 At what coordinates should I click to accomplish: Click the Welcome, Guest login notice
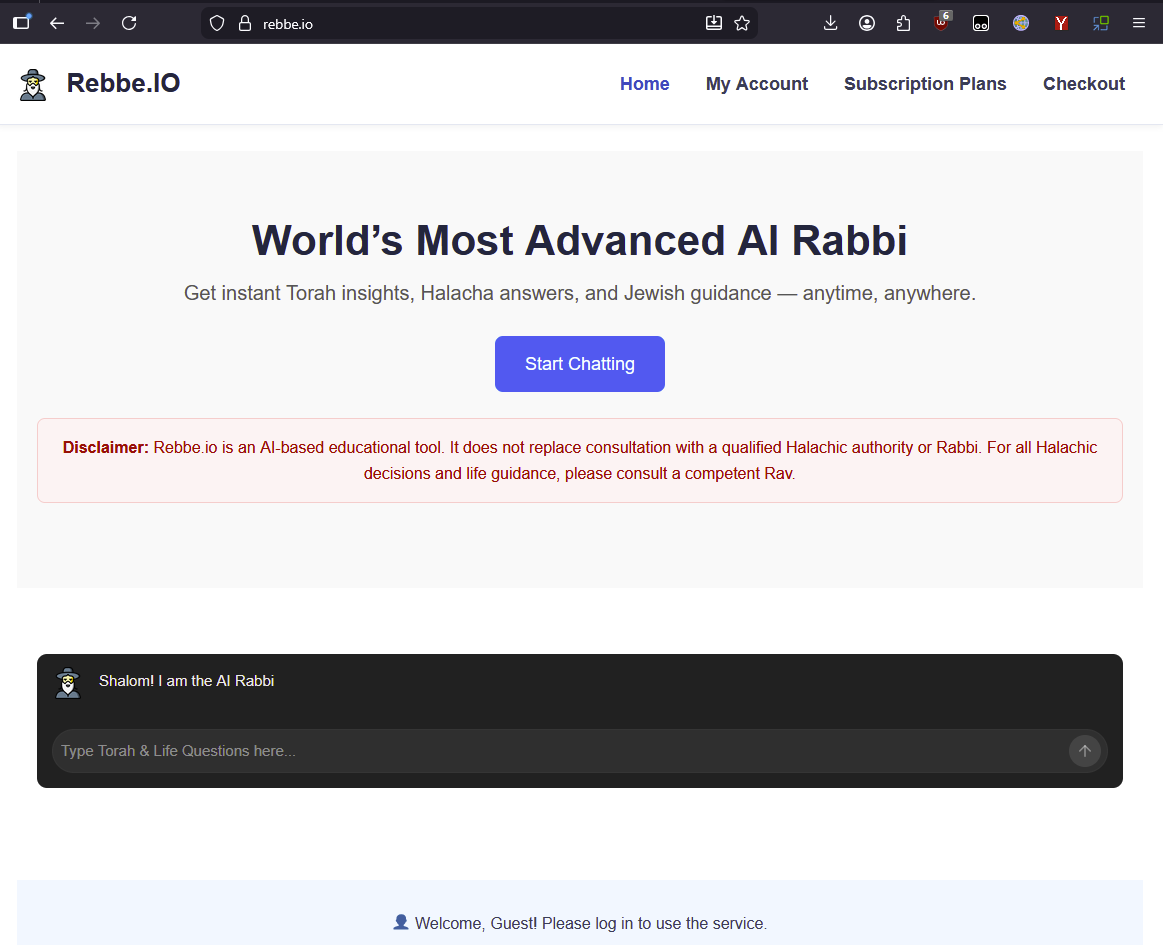coord(590,923)
